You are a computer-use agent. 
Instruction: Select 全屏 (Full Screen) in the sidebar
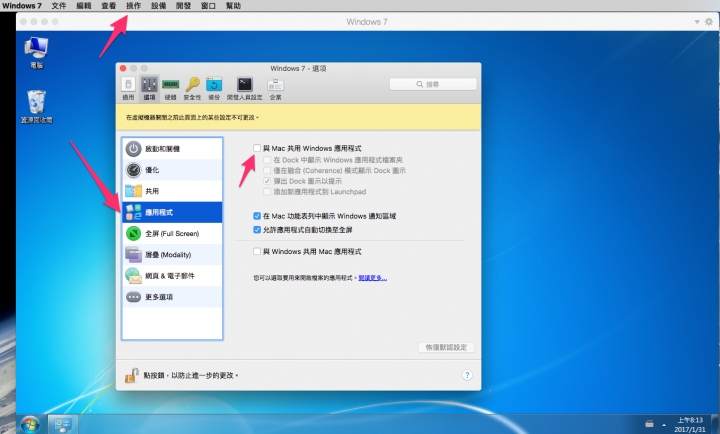(x=172, y=233)
